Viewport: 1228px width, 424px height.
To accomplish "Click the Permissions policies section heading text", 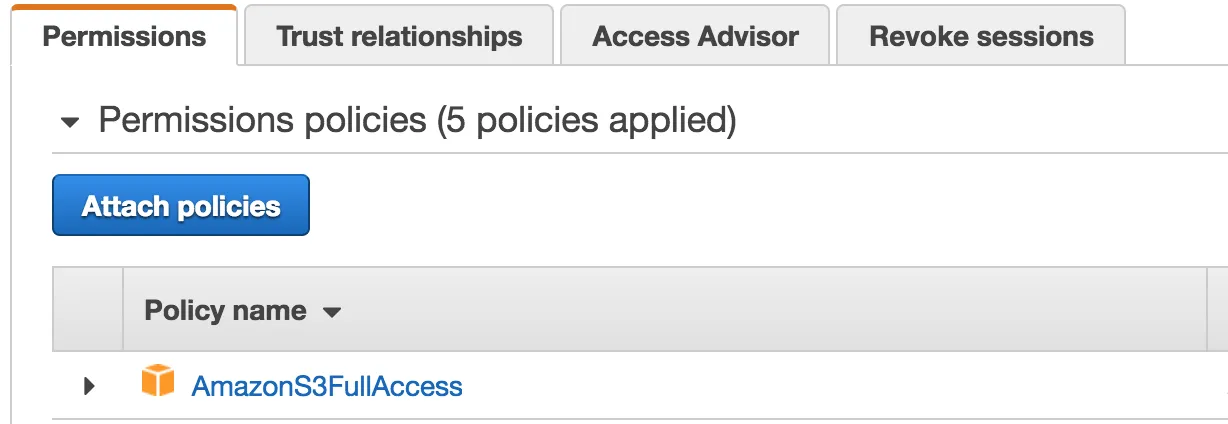I will pos(262,121).
